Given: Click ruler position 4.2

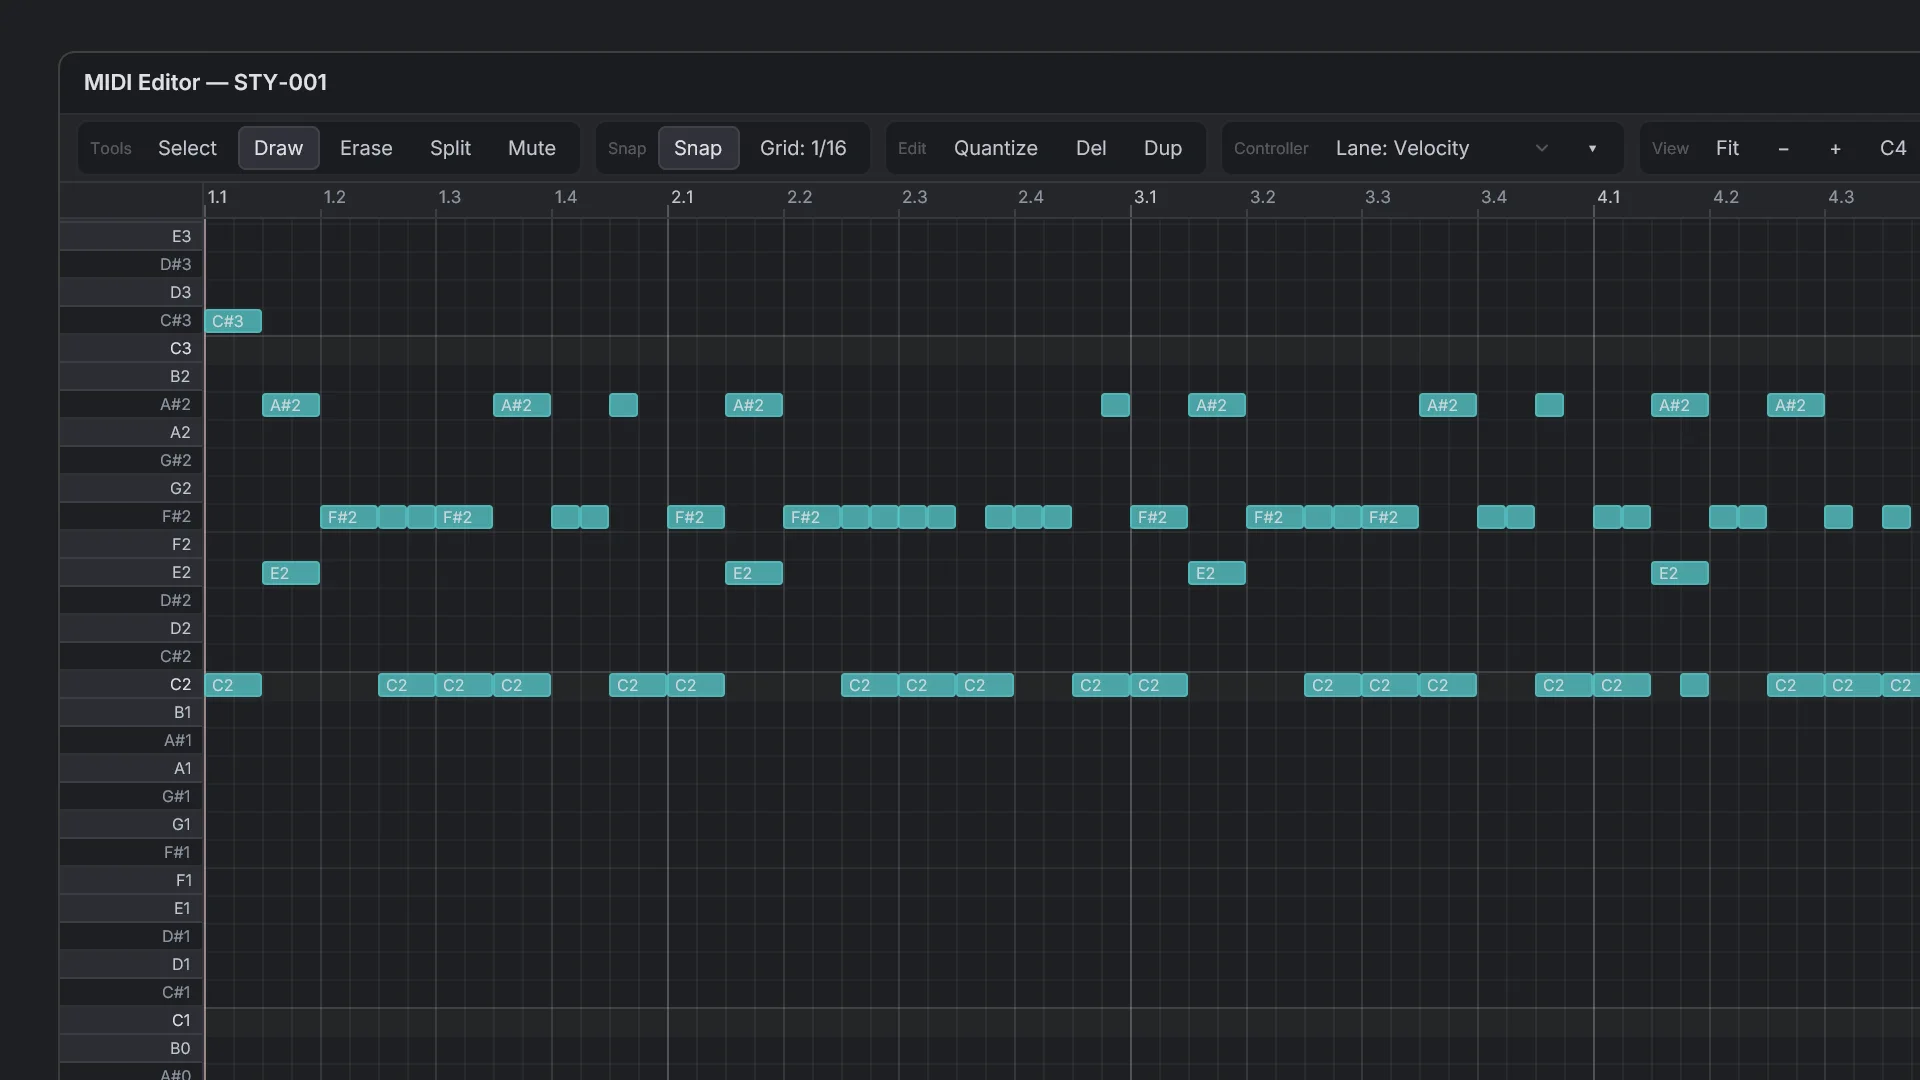Looking at the screenshot, I should tap(1726, 197).
